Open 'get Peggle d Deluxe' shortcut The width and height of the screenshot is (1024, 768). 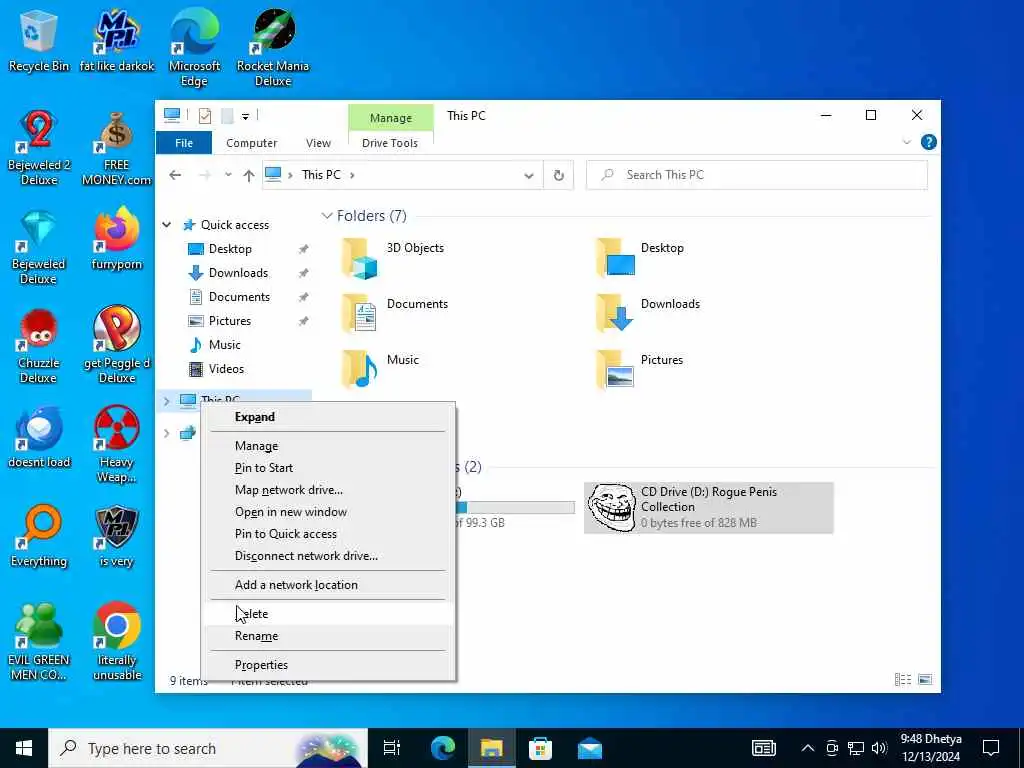coord(117,346)
